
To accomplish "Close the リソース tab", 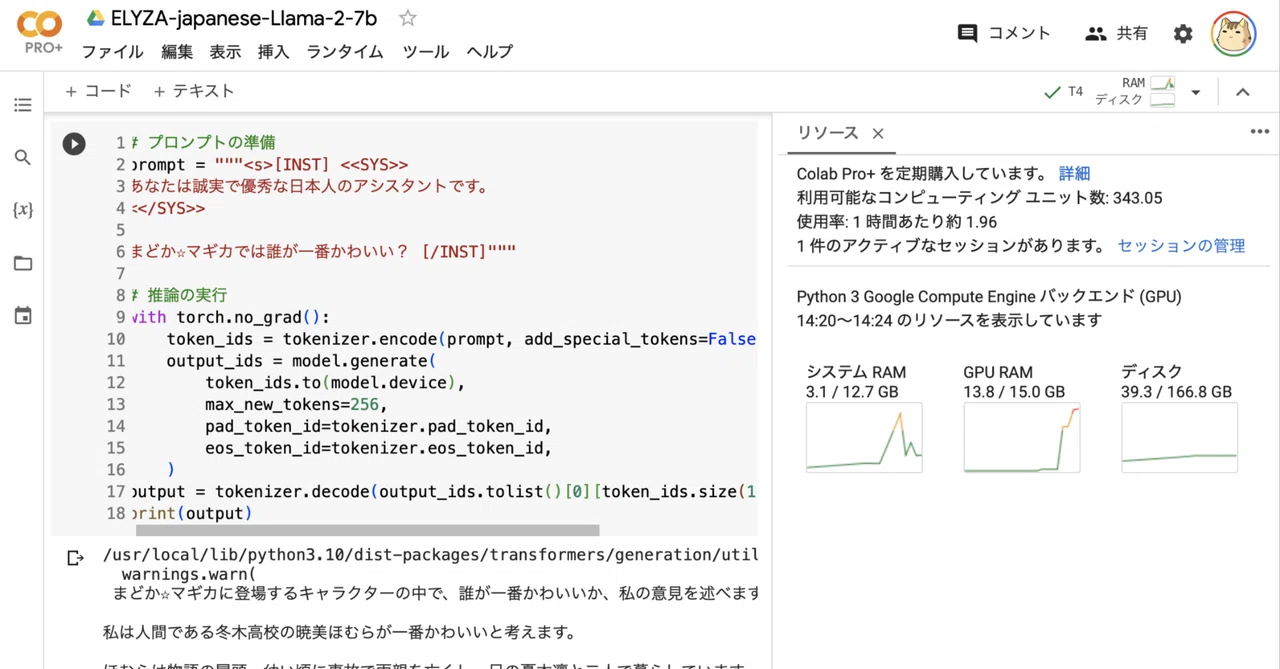I will tap(878, 134).
